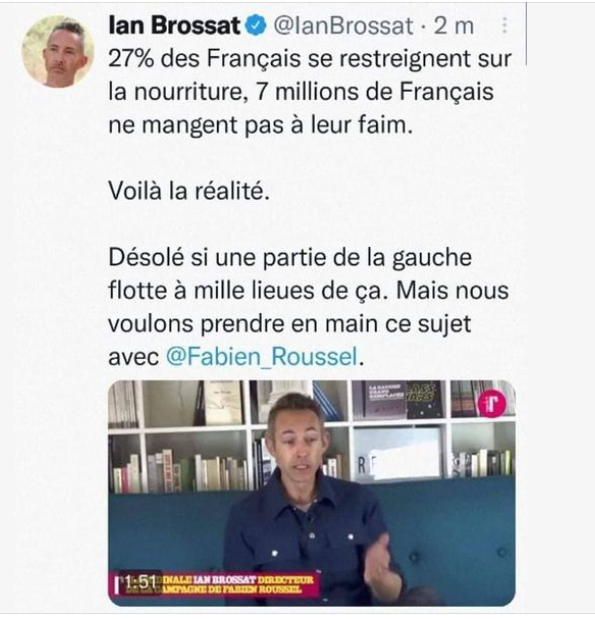Open the Ian Brossat display name

click(175, 26)
